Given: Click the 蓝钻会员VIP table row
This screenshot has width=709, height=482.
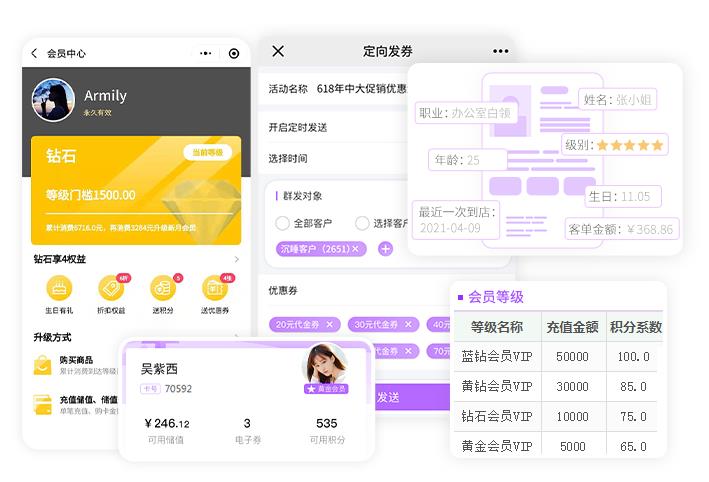Looking at the screenshot, I should (559, 357).
